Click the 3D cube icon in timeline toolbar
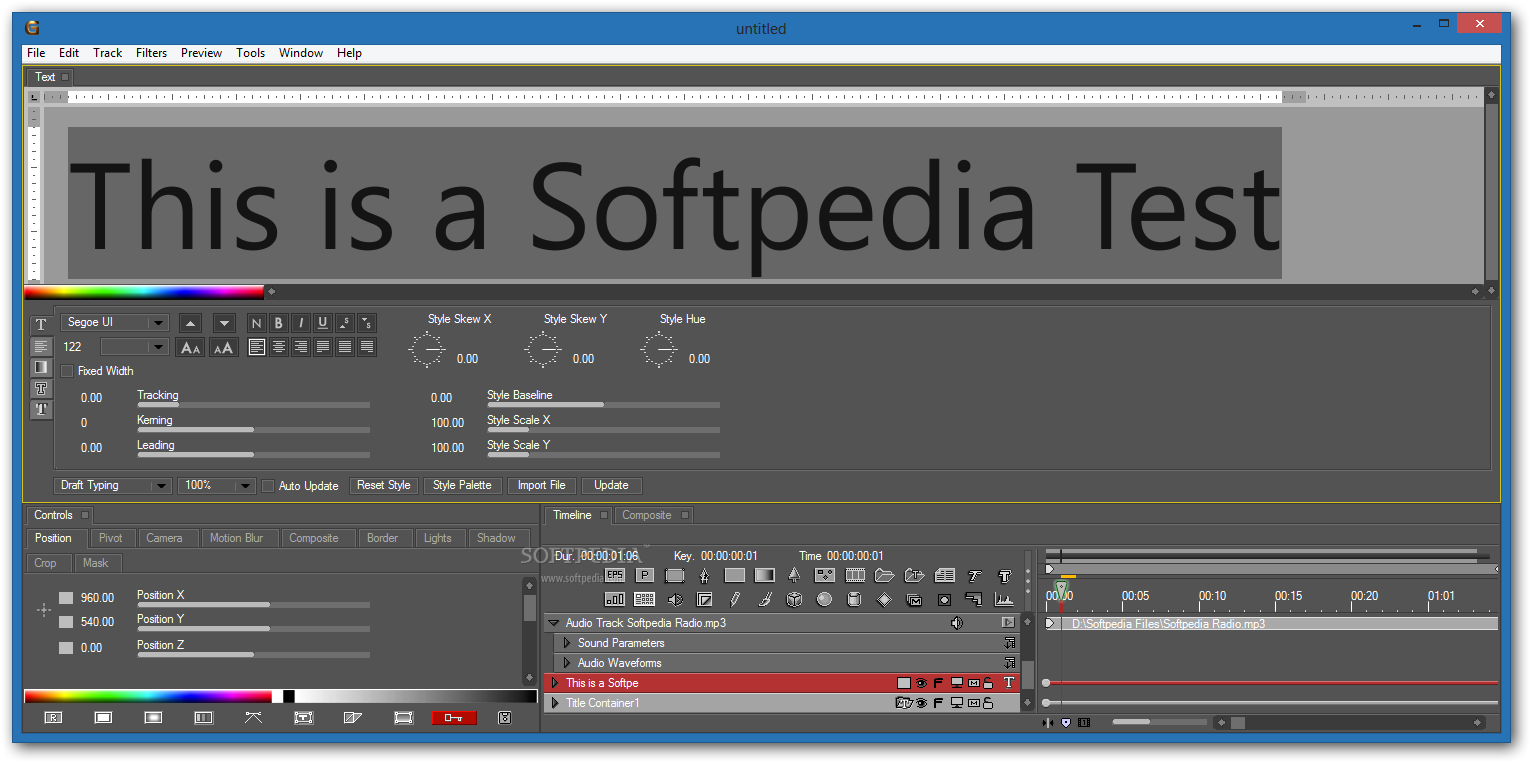This screenshot has width=1531, height=763. [x=794, y=599]
